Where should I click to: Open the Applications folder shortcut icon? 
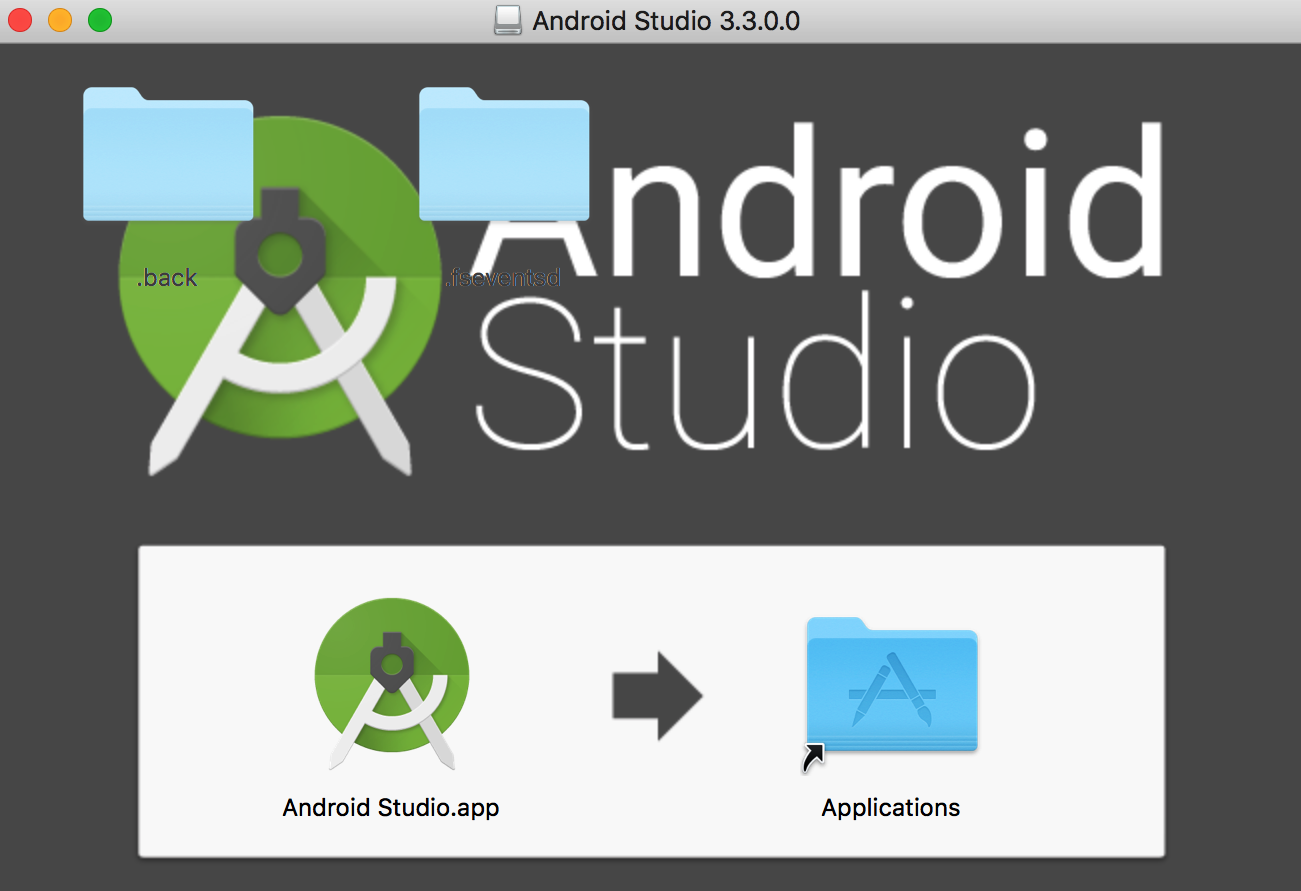[x=892, y=685]
